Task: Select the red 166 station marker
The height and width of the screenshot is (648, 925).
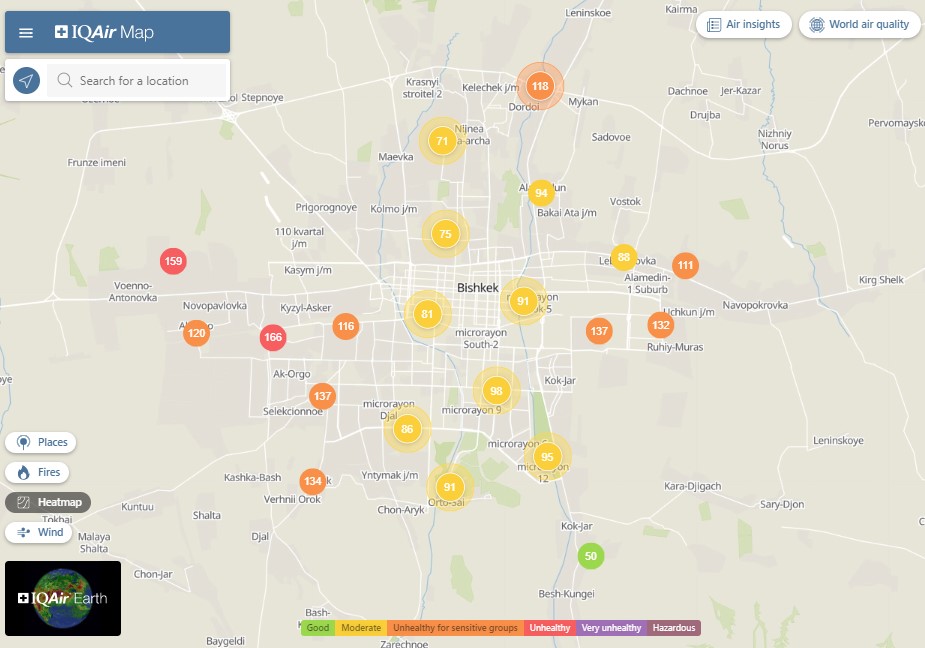Action: [273, 338]
